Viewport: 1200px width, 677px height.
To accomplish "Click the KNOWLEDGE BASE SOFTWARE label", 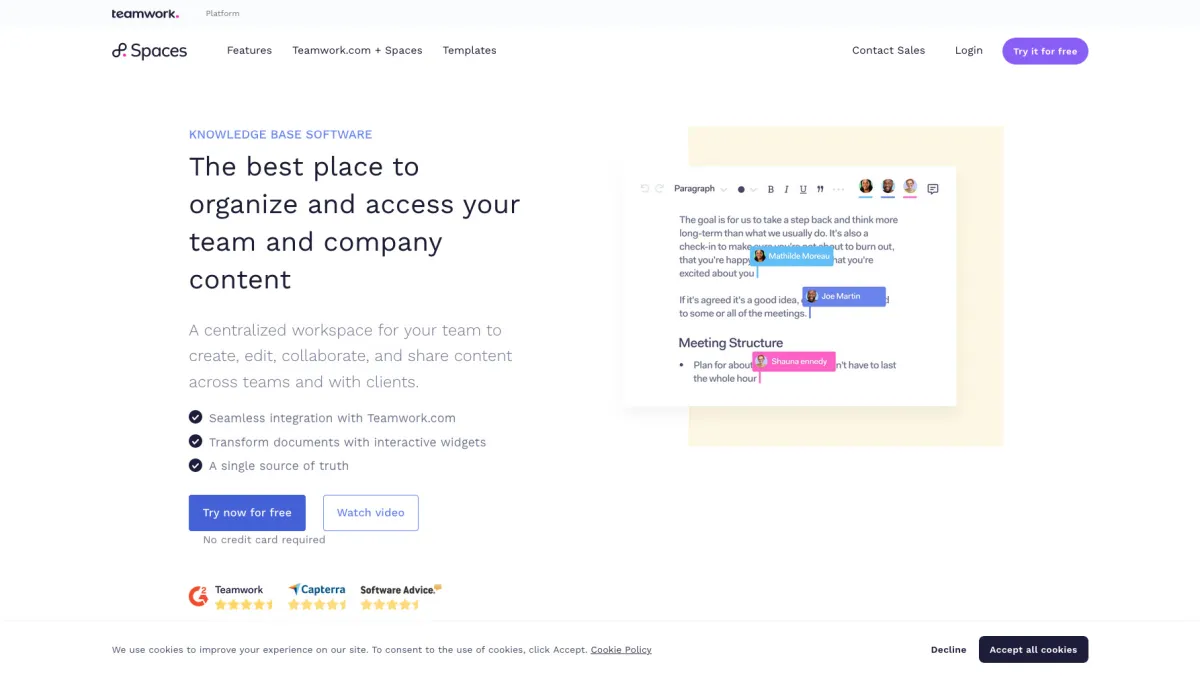I will (280, 134).
